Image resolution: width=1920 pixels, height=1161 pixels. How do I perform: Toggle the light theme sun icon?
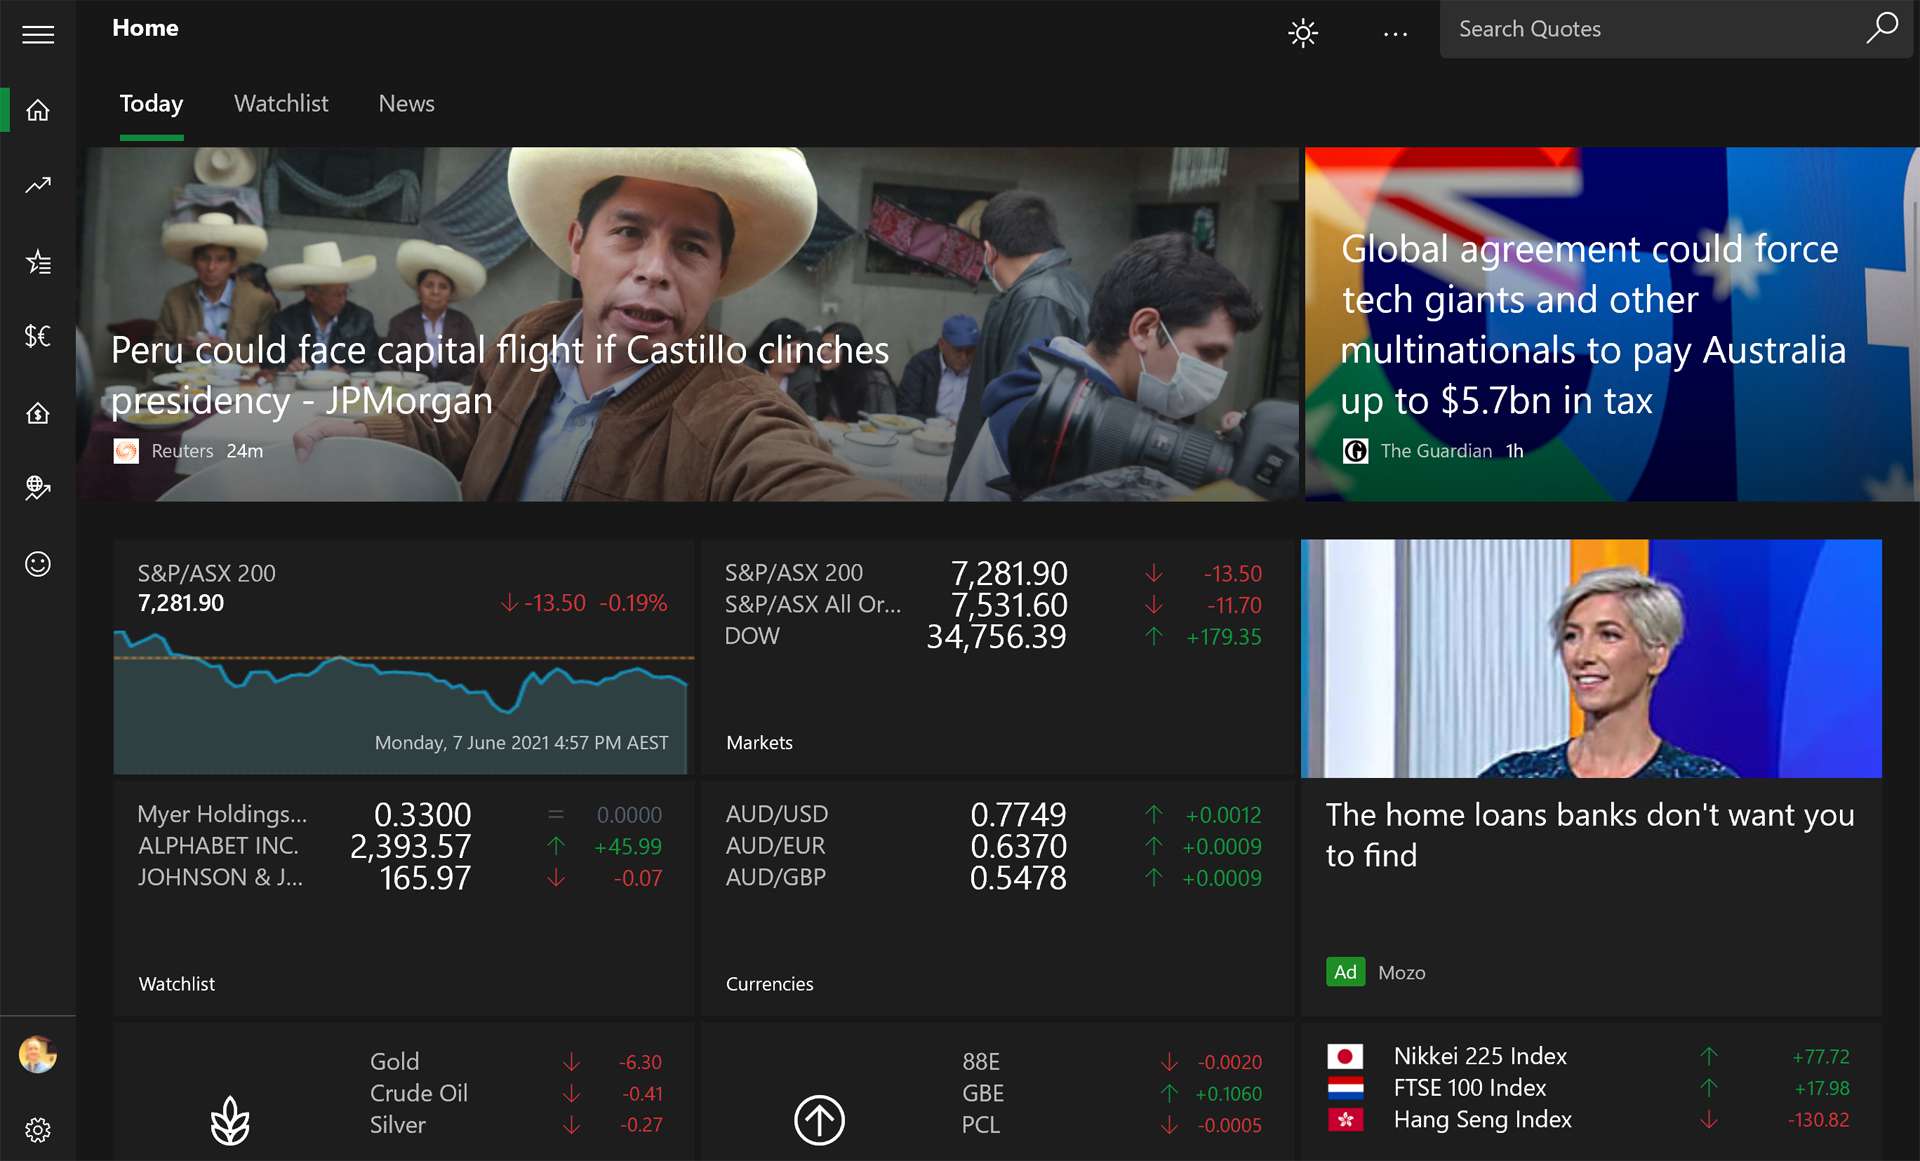coord(1303,33)
